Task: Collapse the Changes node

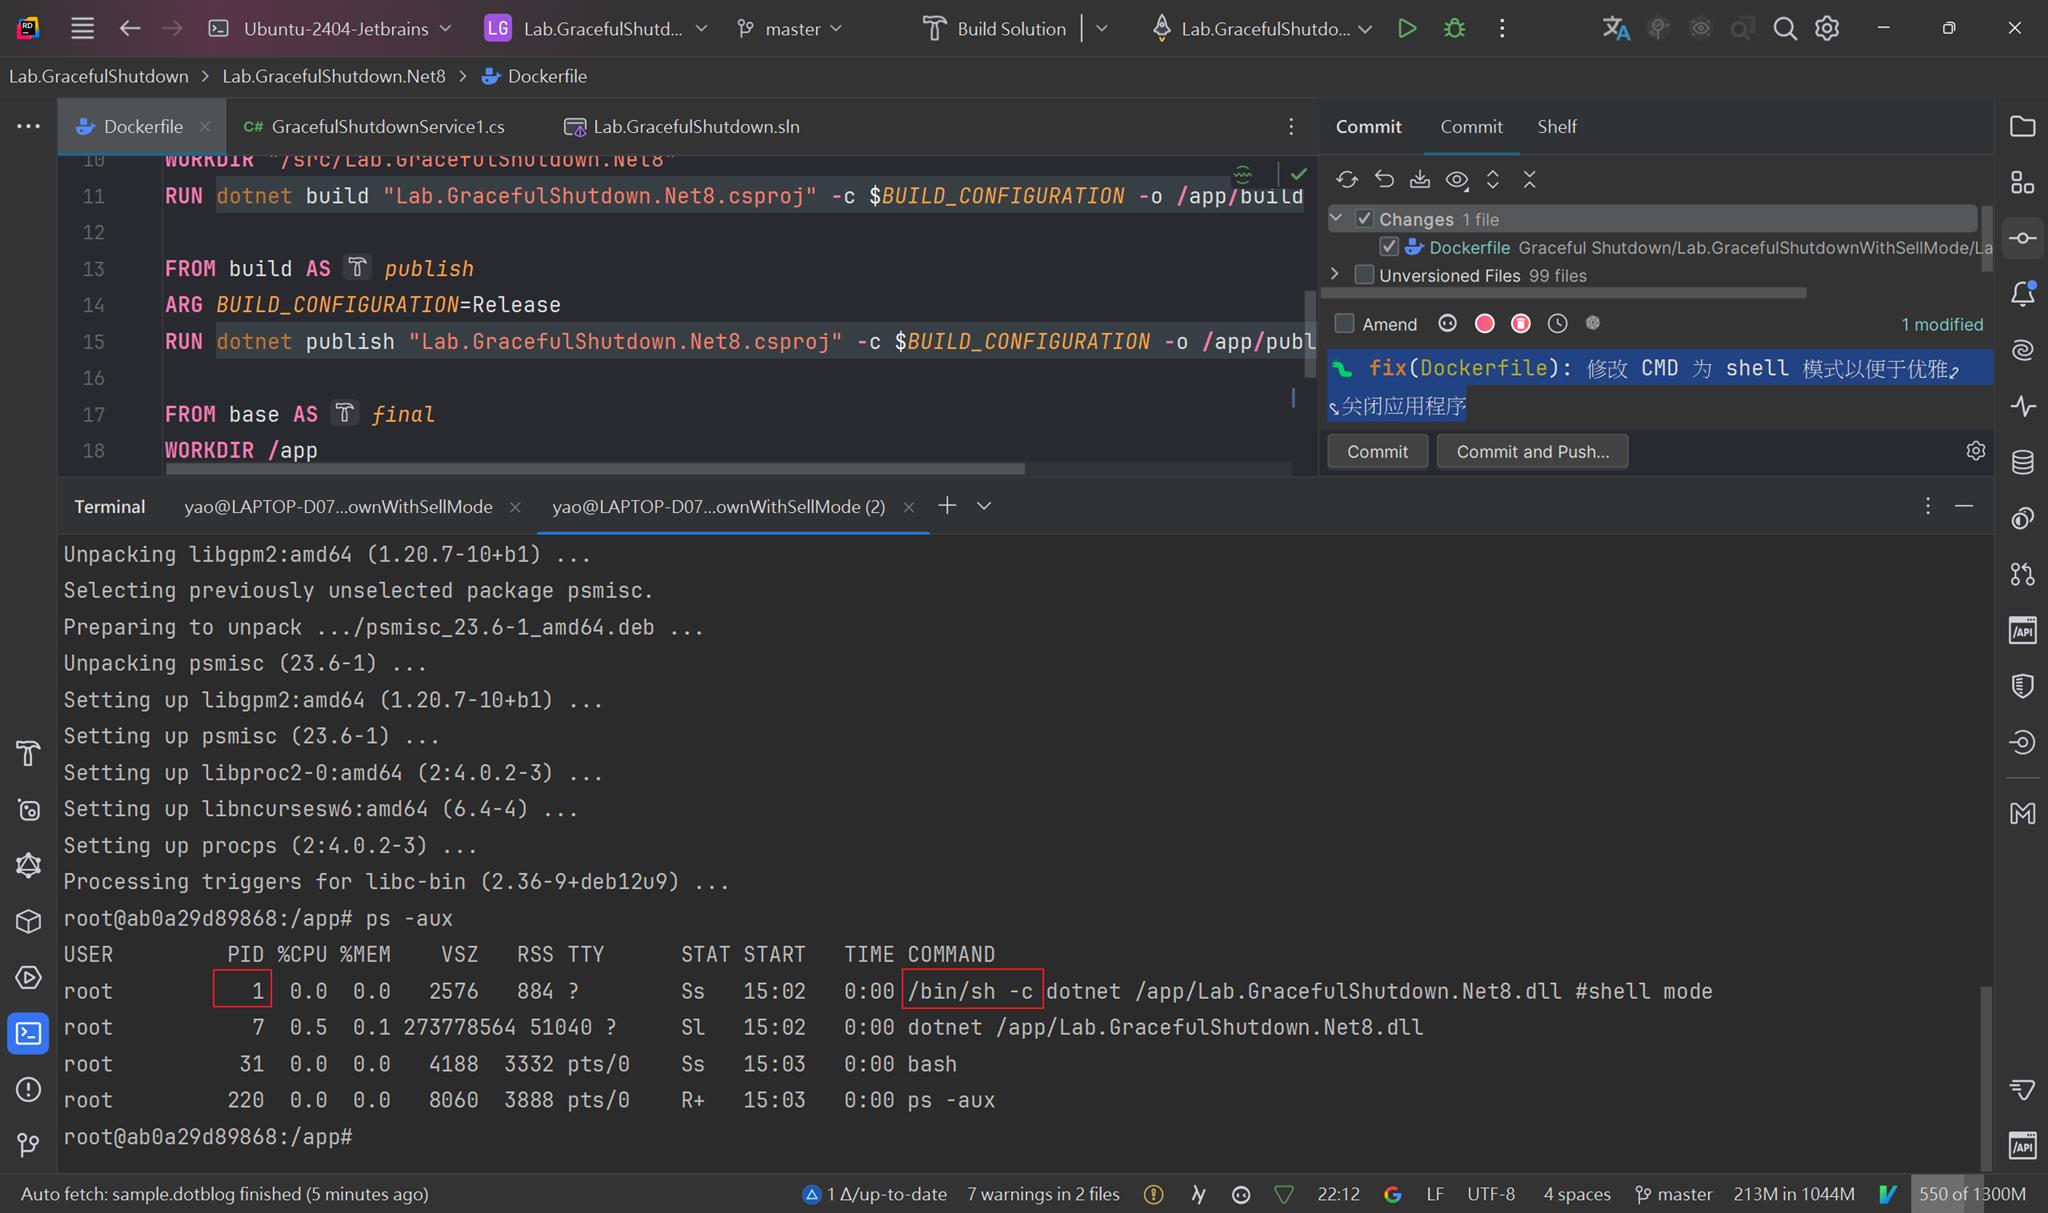Action: click(1335, 218)
